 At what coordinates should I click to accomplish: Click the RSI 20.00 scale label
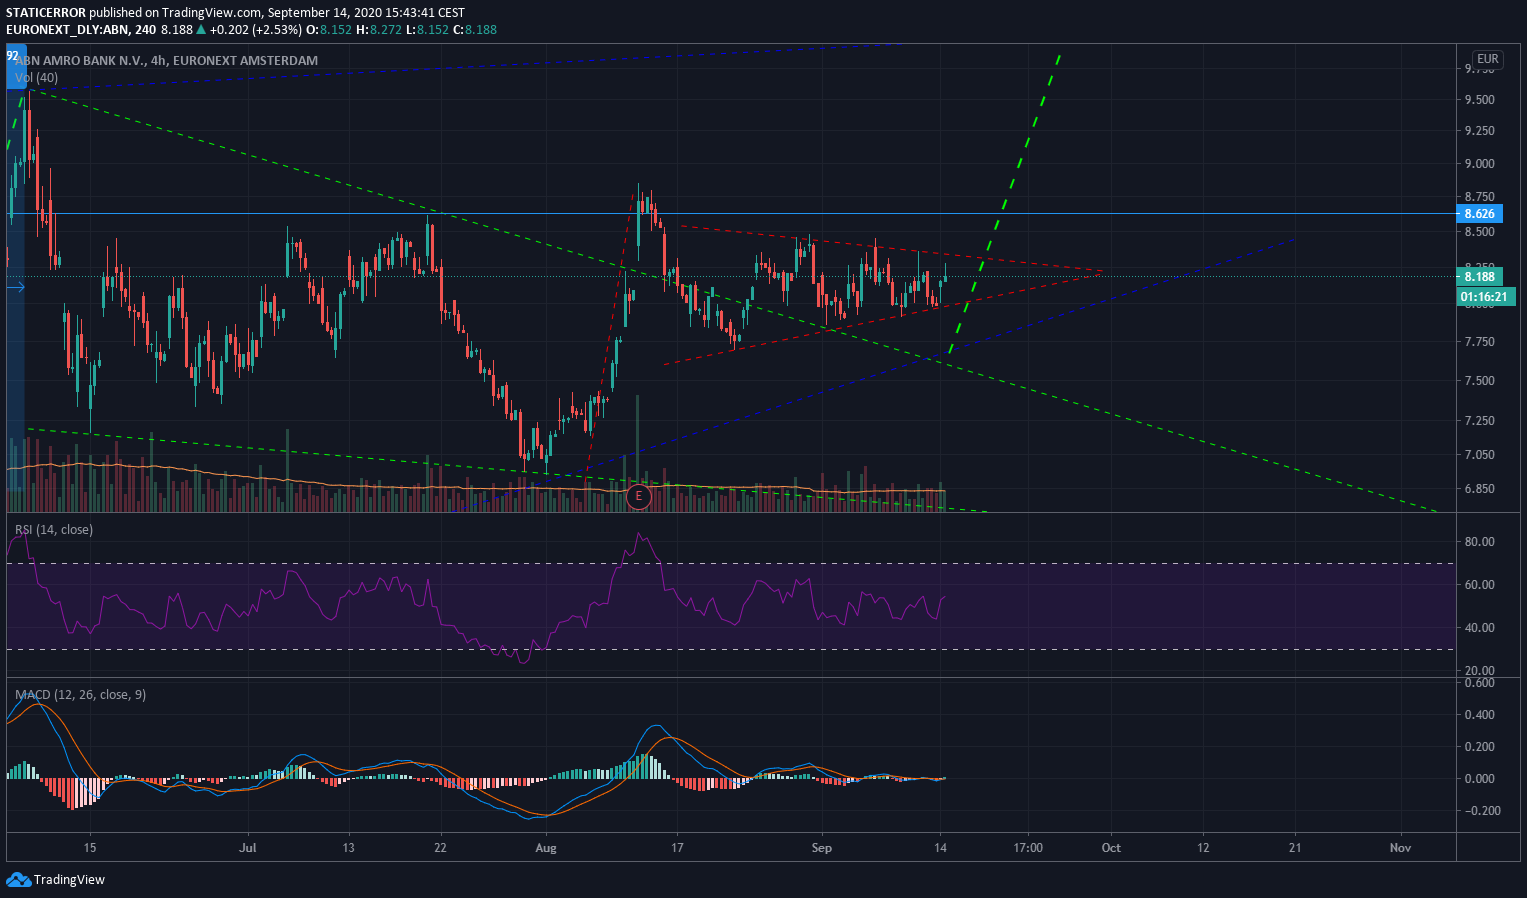1480,671
